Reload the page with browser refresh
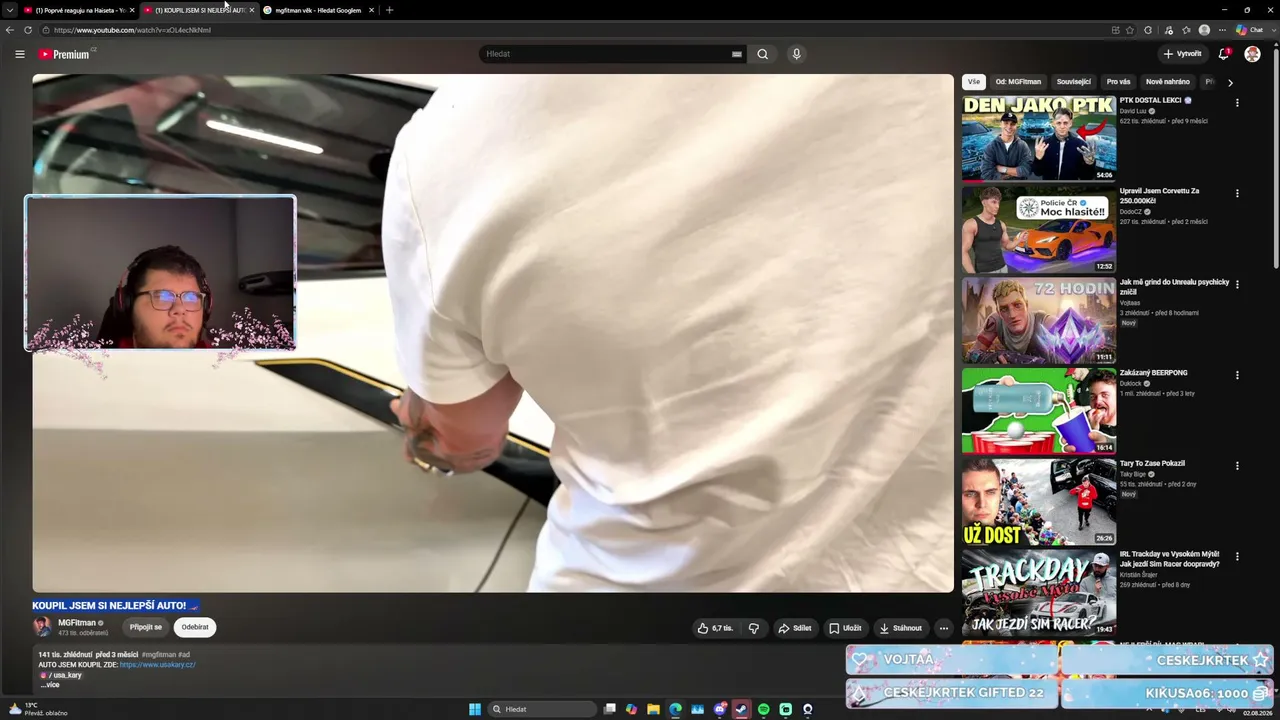 tap(28, 30)
